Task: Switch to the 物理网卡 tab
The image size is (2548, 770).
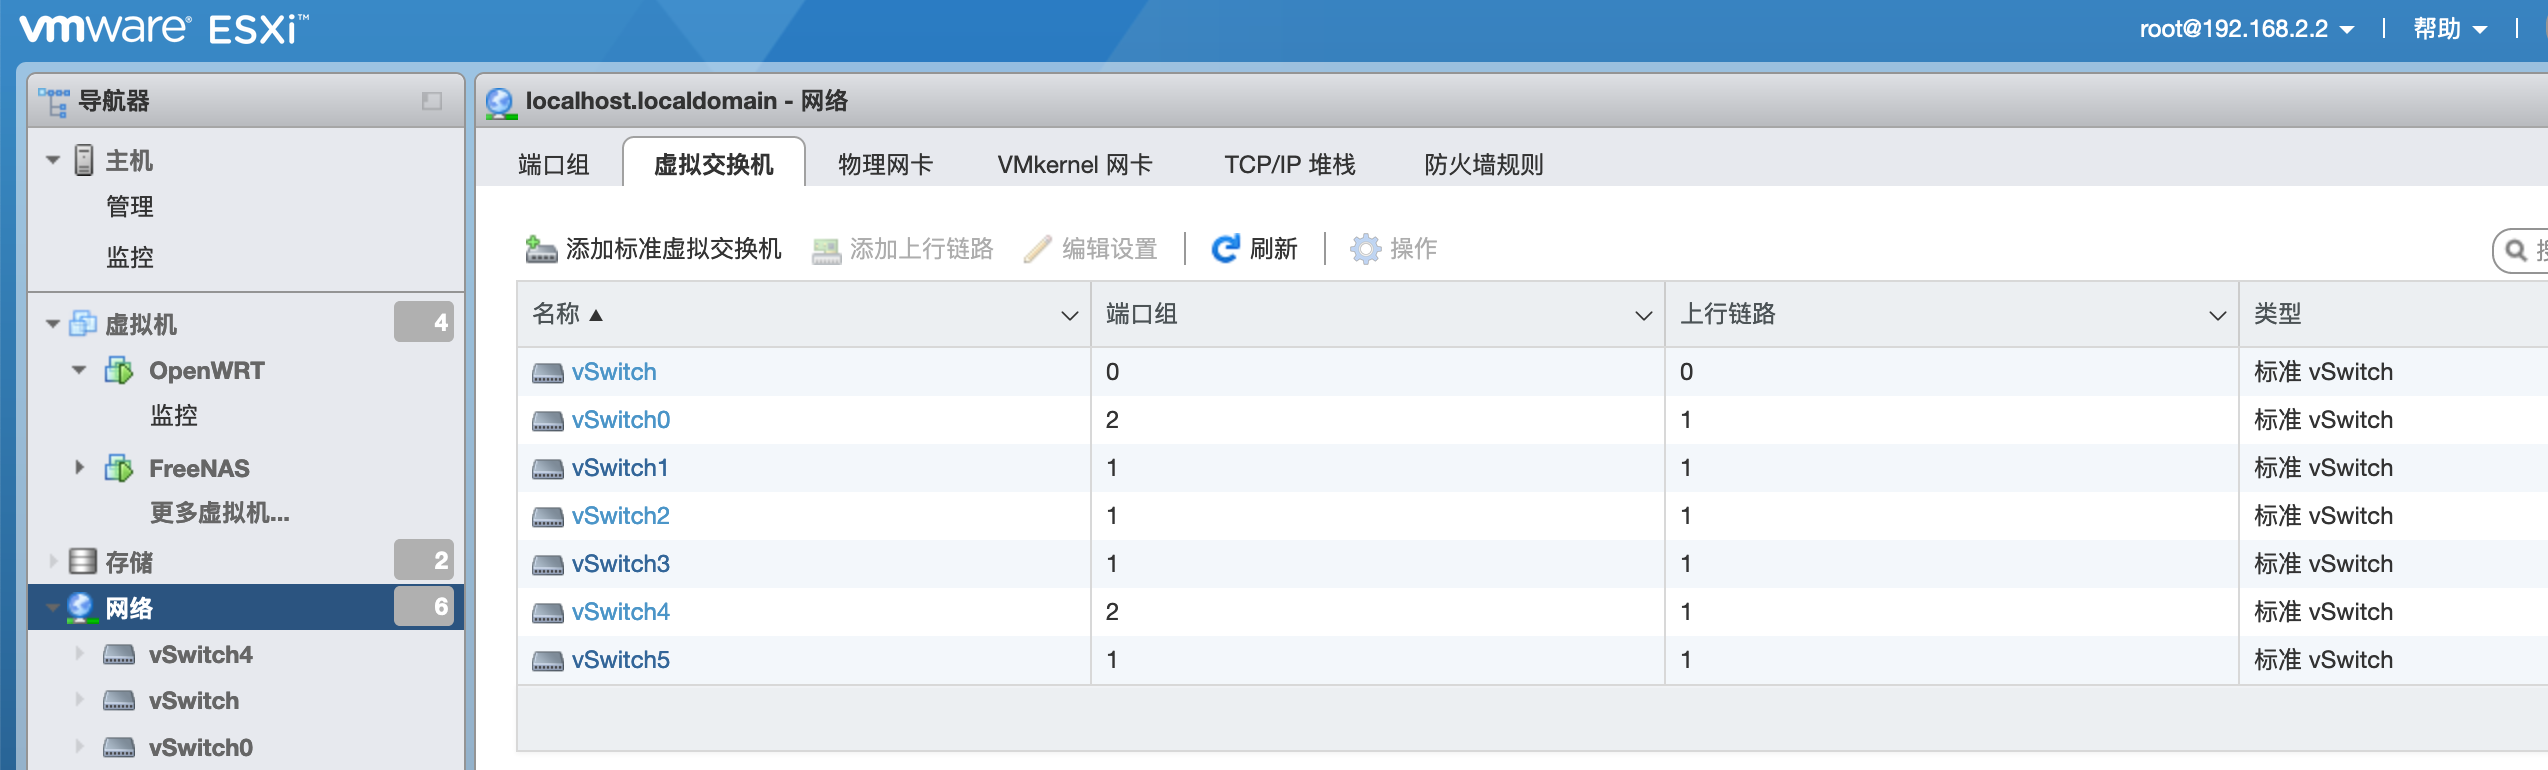Action: [x=885, y=164]
